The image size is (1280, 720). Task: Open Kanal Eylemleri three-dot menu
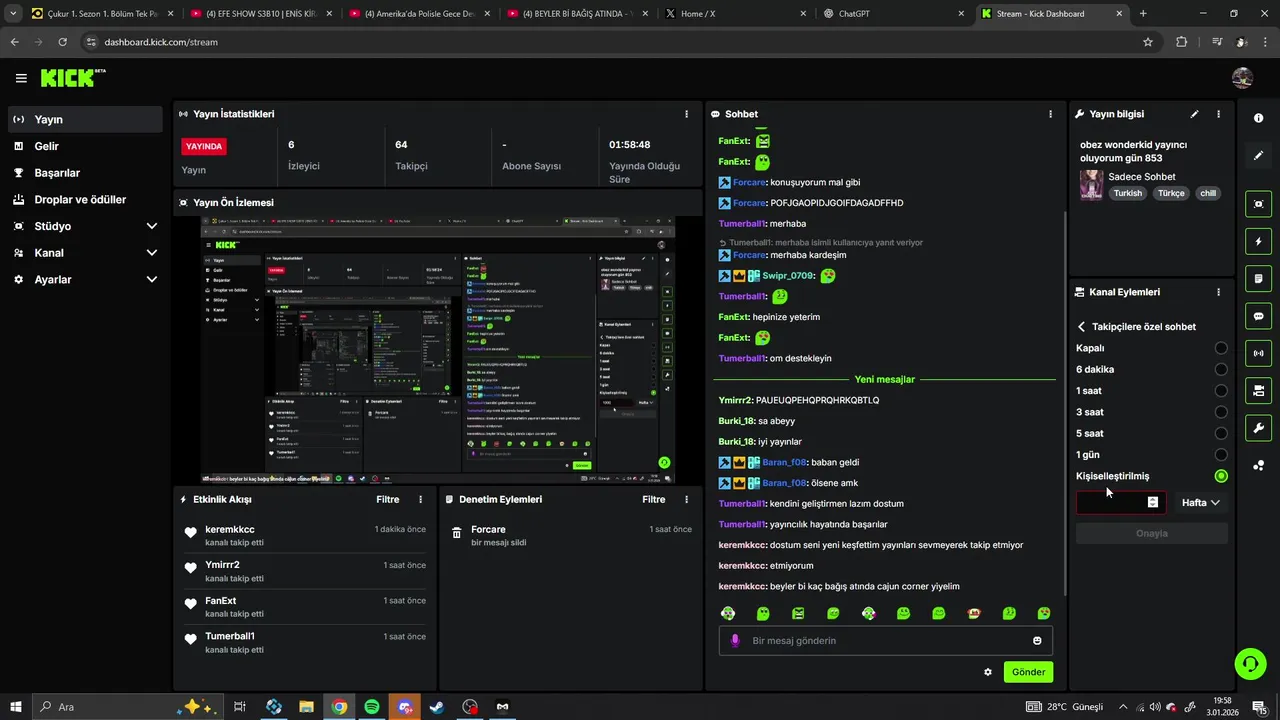pyautogui.click(x=1218, y=292)
